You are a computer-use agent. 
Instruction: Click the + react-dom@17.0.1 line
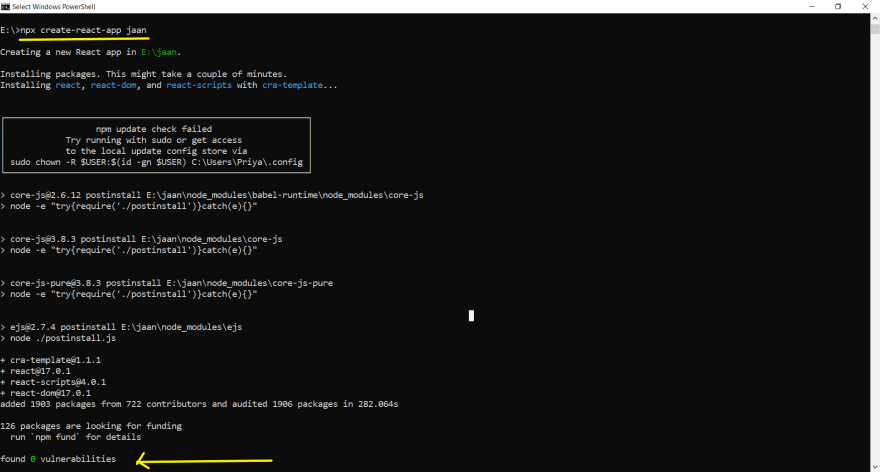coord(45,393)
